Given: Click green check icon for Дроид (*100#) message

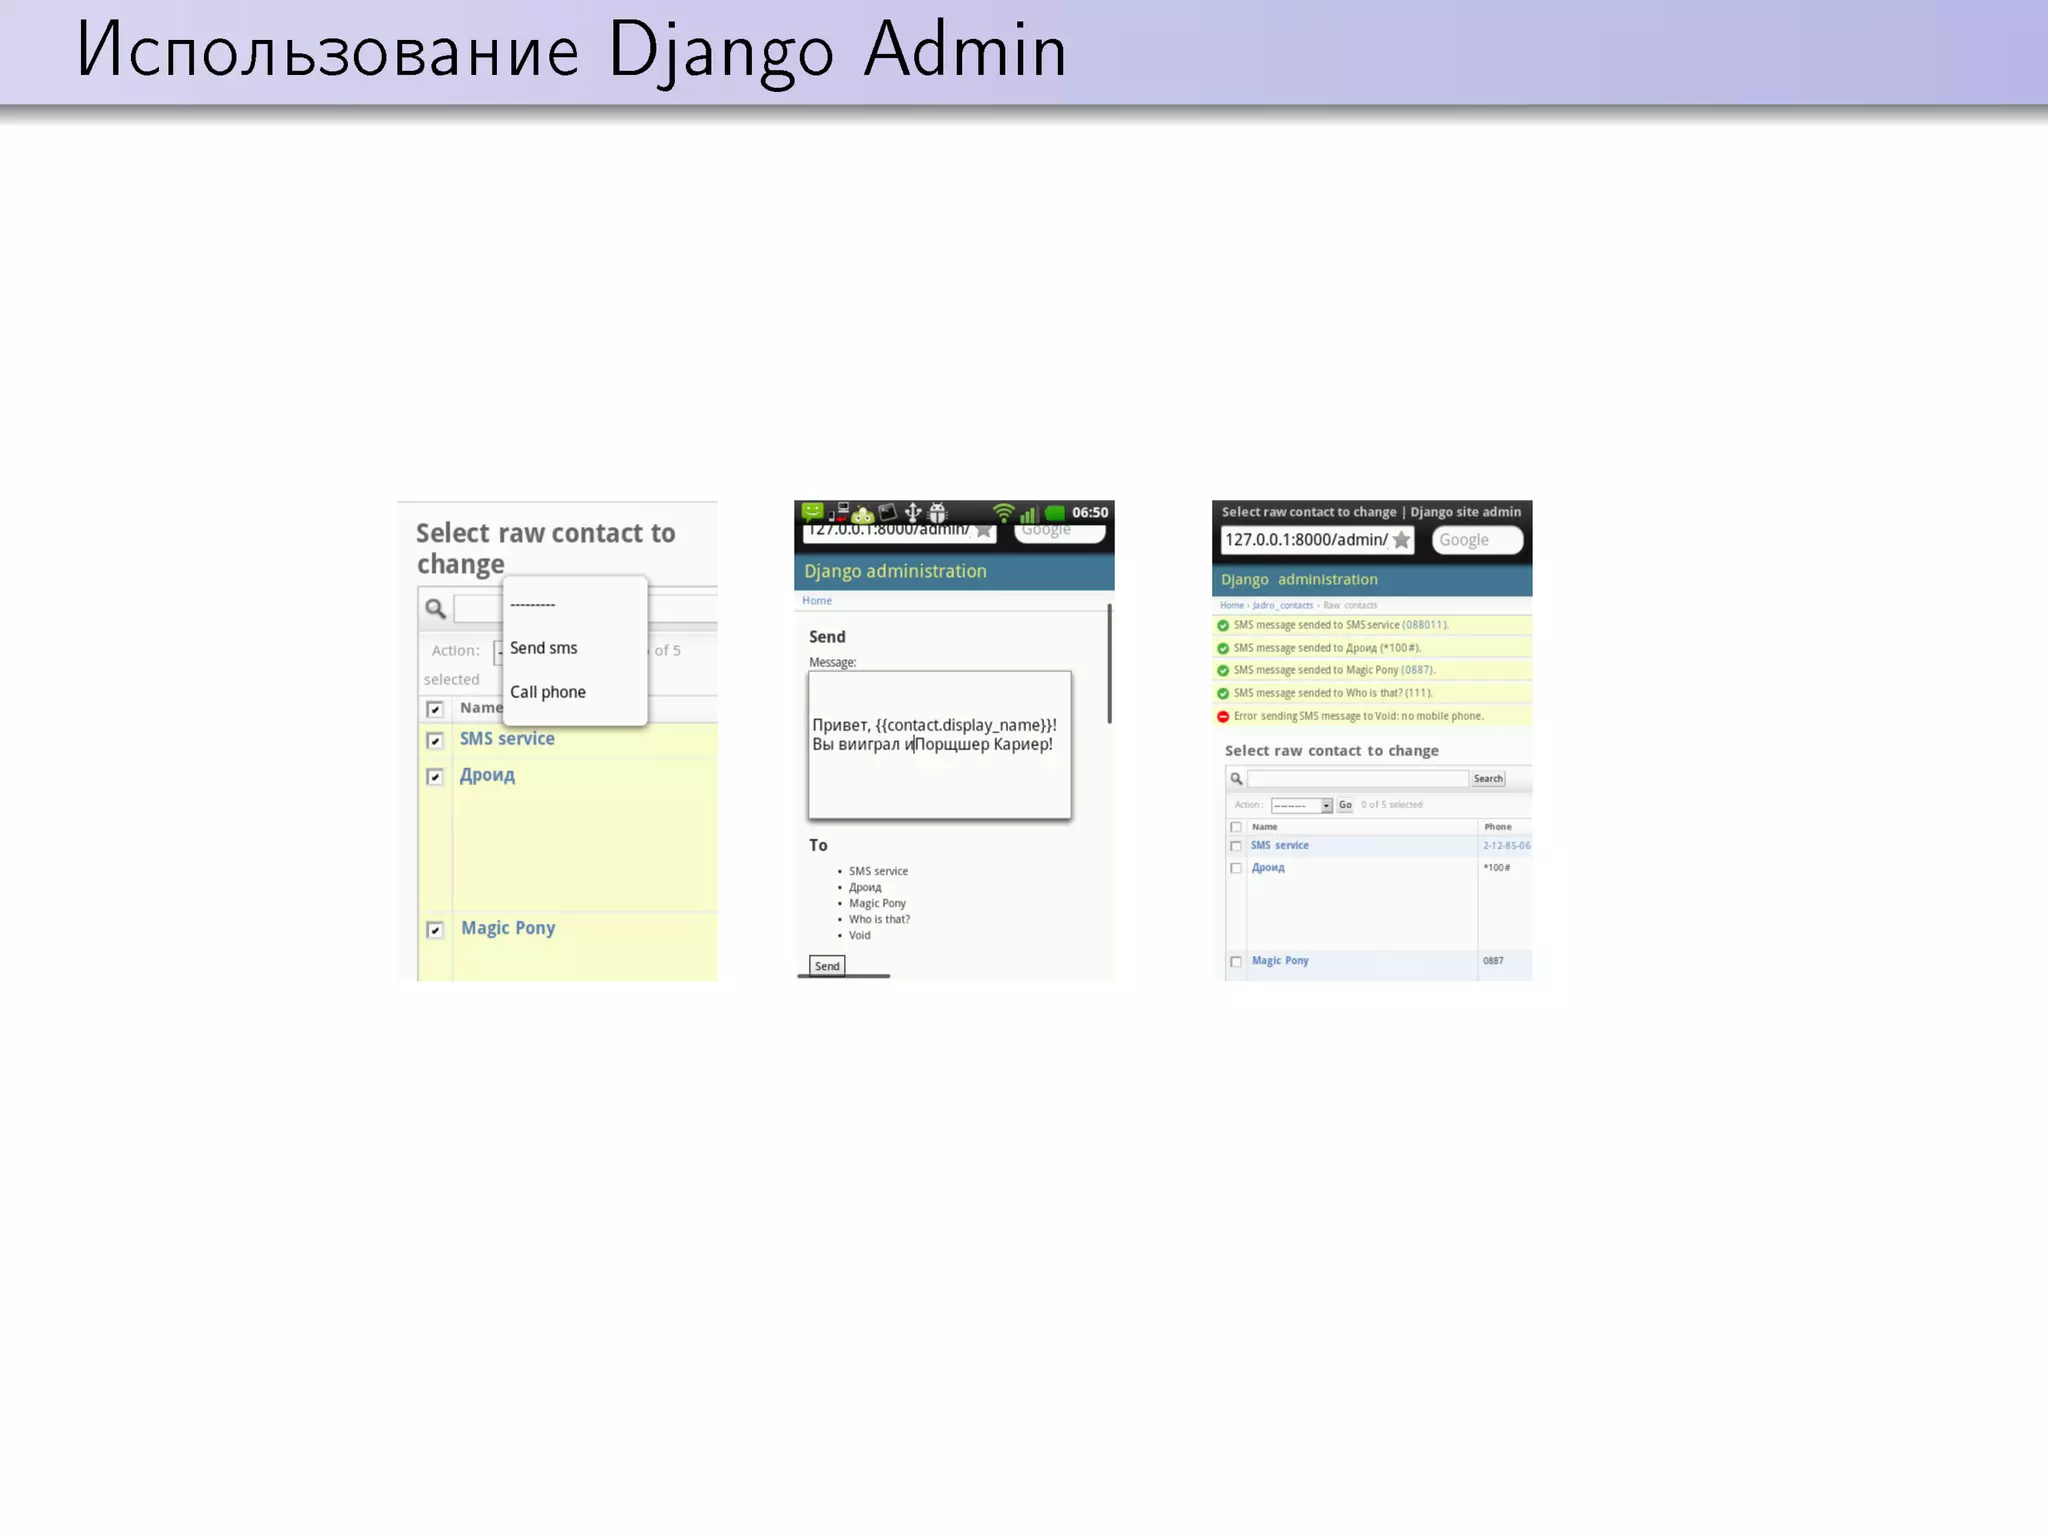Looking at the screenshot, I should click(1222, 648).
